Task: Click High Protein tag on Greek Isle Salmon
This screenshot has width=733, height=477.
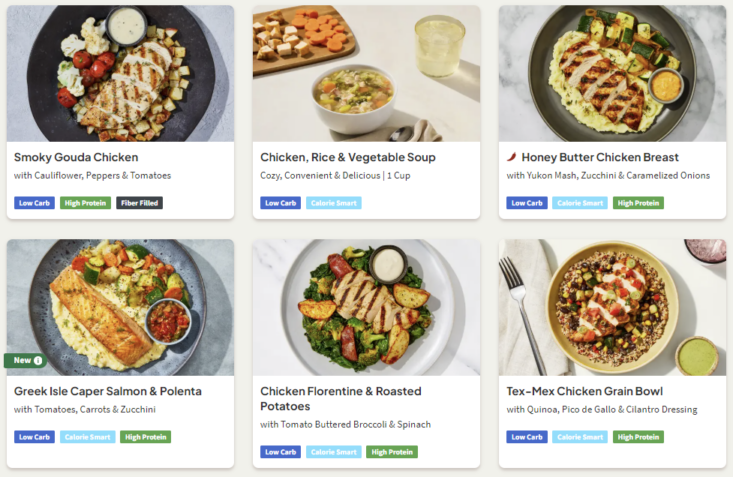Action: click(x=145, y=437)
